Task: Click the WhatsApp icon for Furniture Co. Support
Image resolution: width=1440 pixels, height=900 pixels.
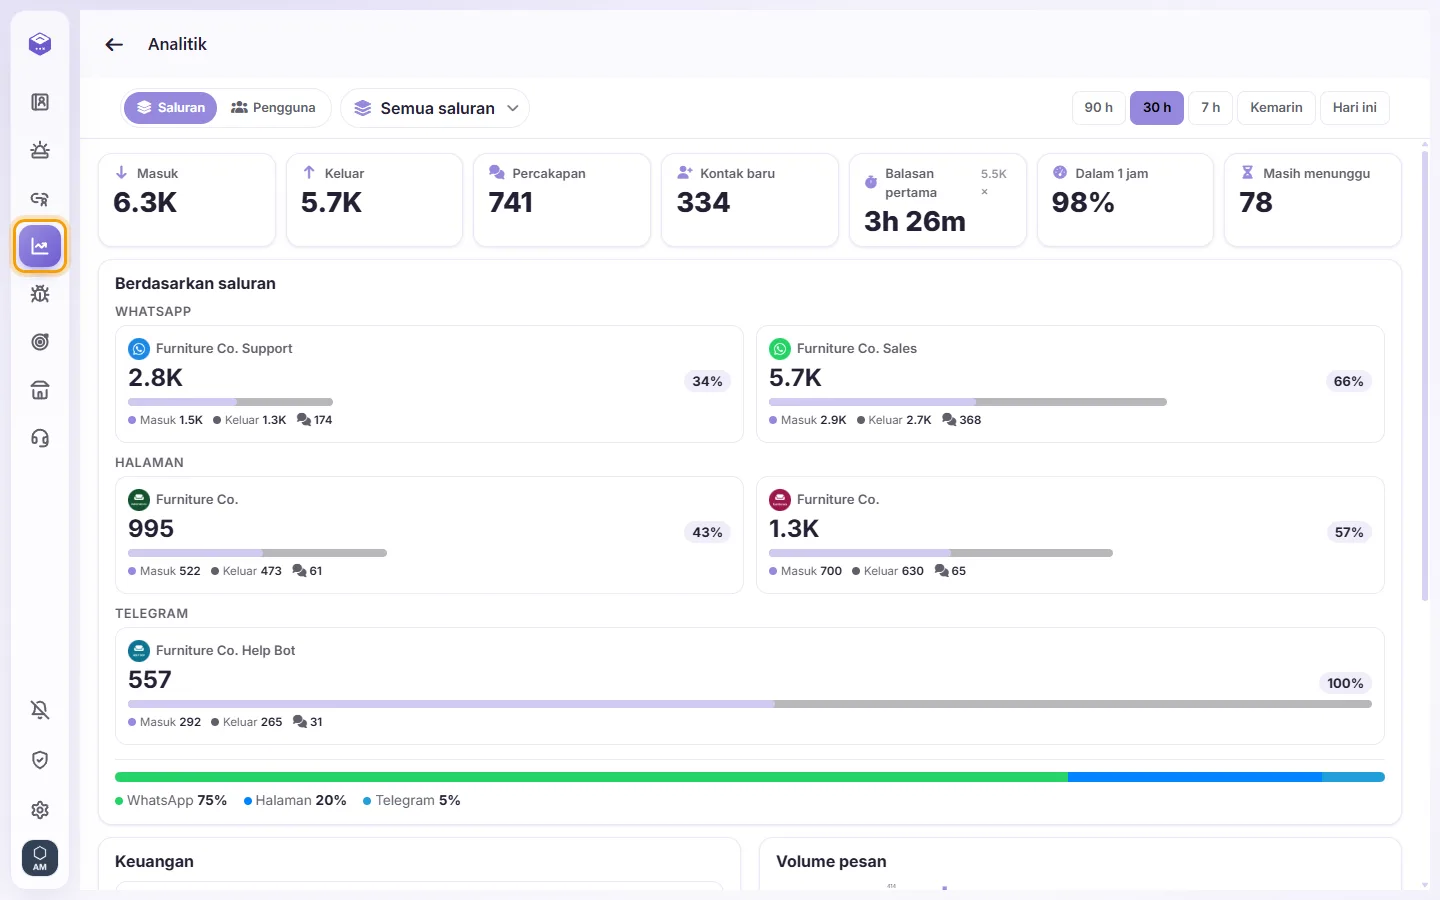Action: point(139,349)
